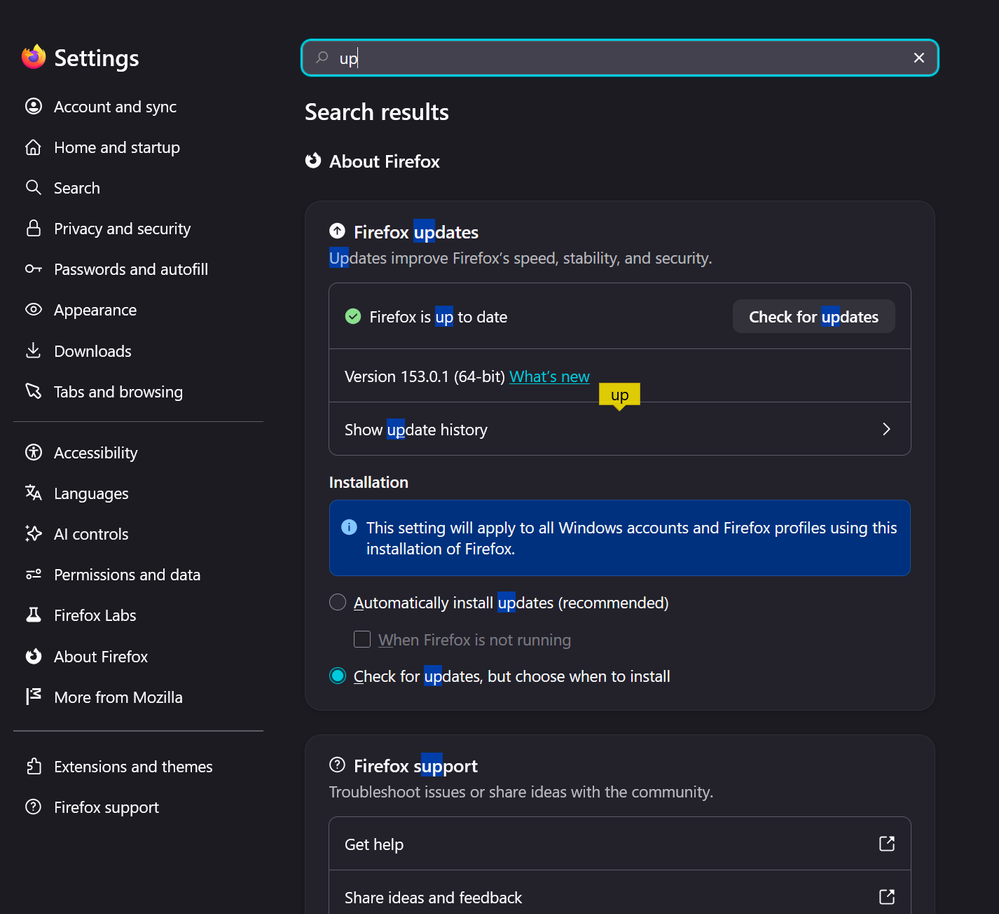This screenshot has height=914, width=999.
Task: Clear the settings search with the X
Action: click(919, 58)
